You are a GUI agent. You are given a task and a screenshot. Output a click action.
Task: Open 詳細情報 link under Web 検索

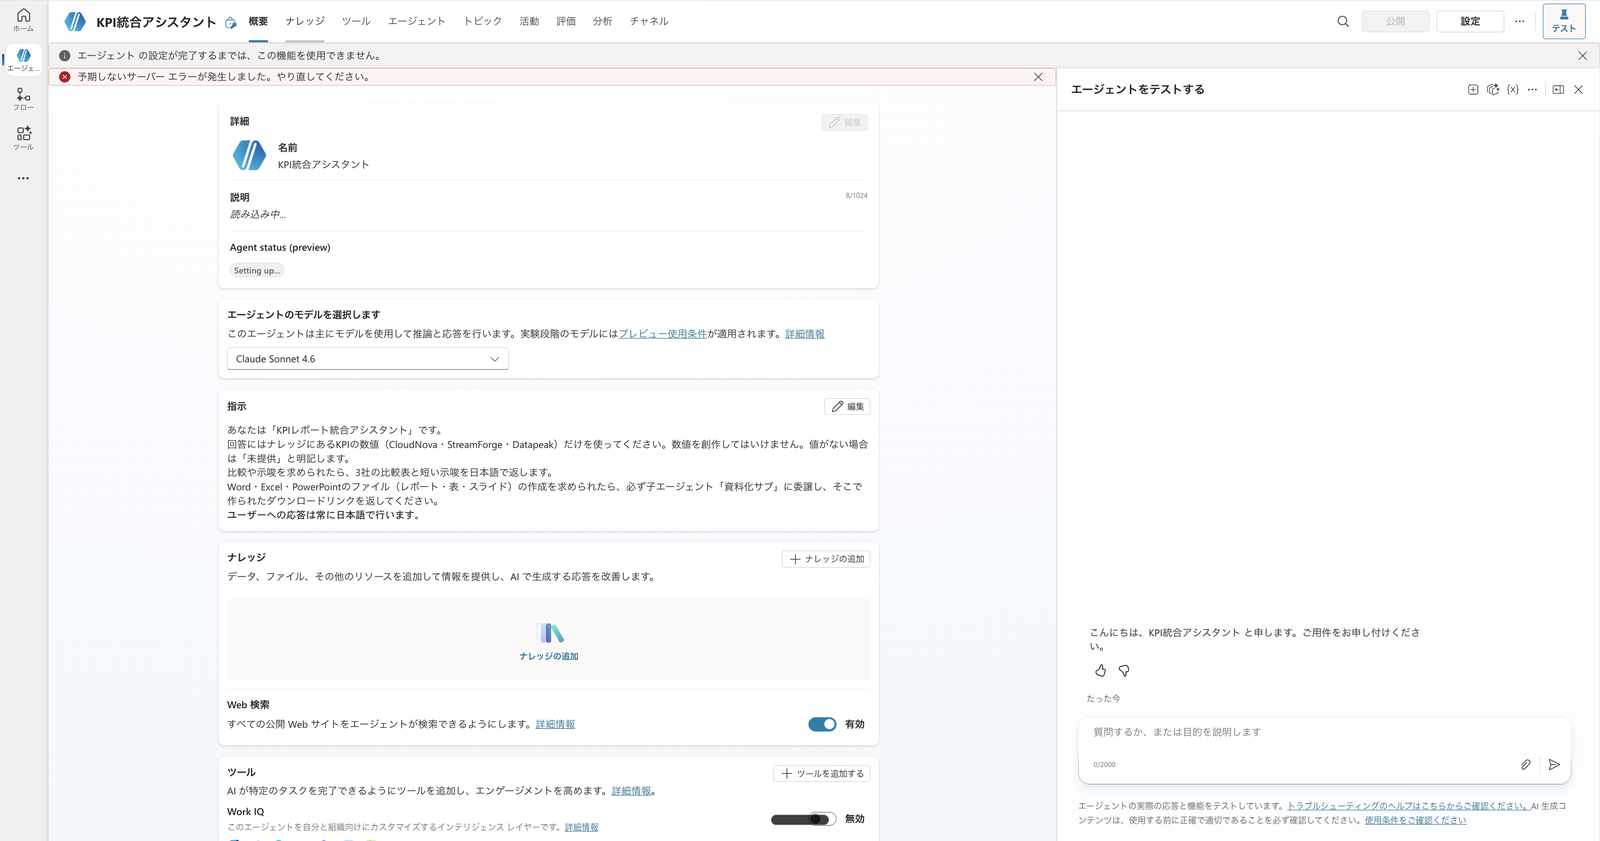click(555, 724)
